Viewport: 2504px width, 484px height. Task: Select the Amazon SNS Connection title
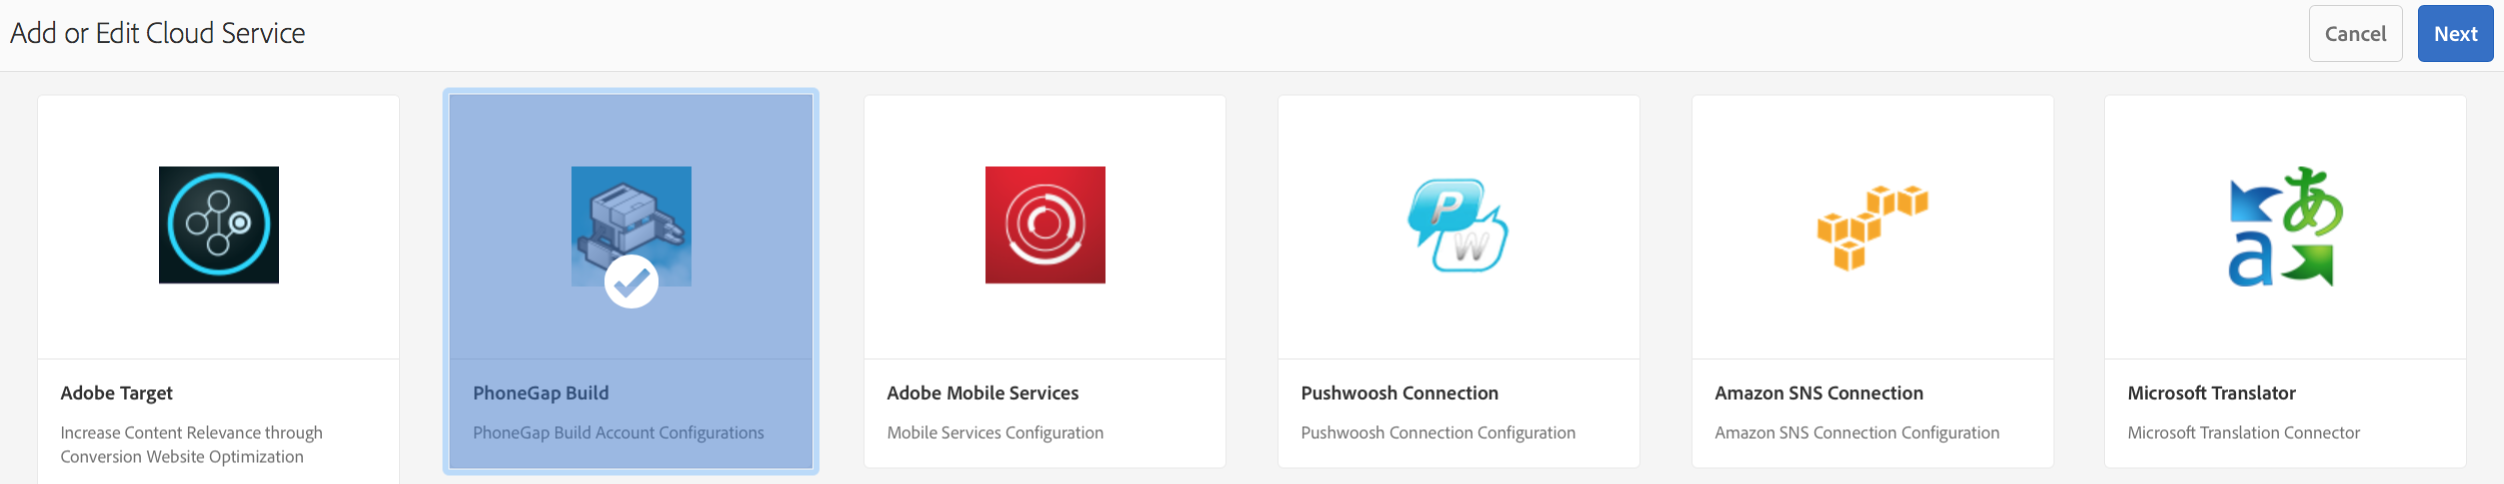click(1819, 393)
